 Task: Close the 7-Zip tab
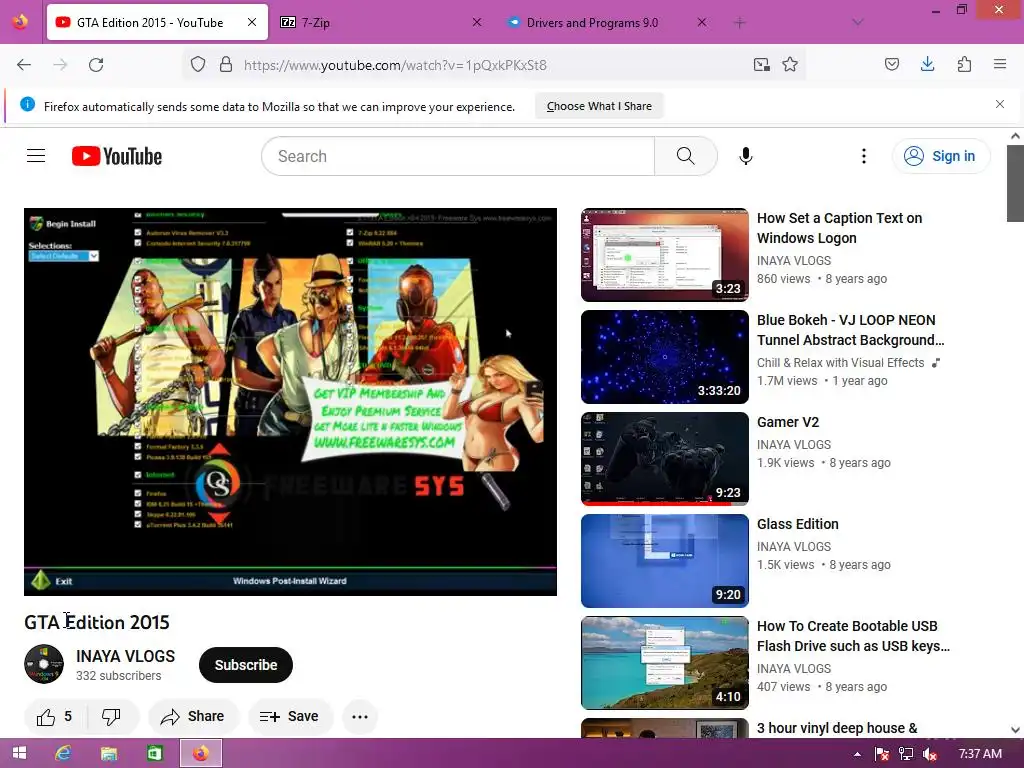pos(477,22)
